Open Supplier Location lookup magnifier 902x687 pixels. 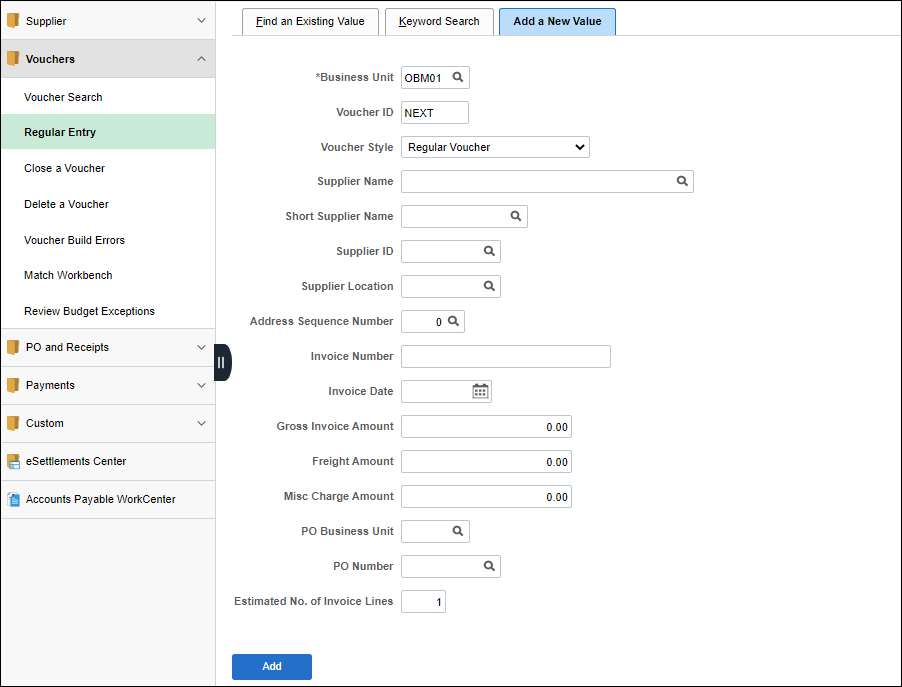[489, 286]
